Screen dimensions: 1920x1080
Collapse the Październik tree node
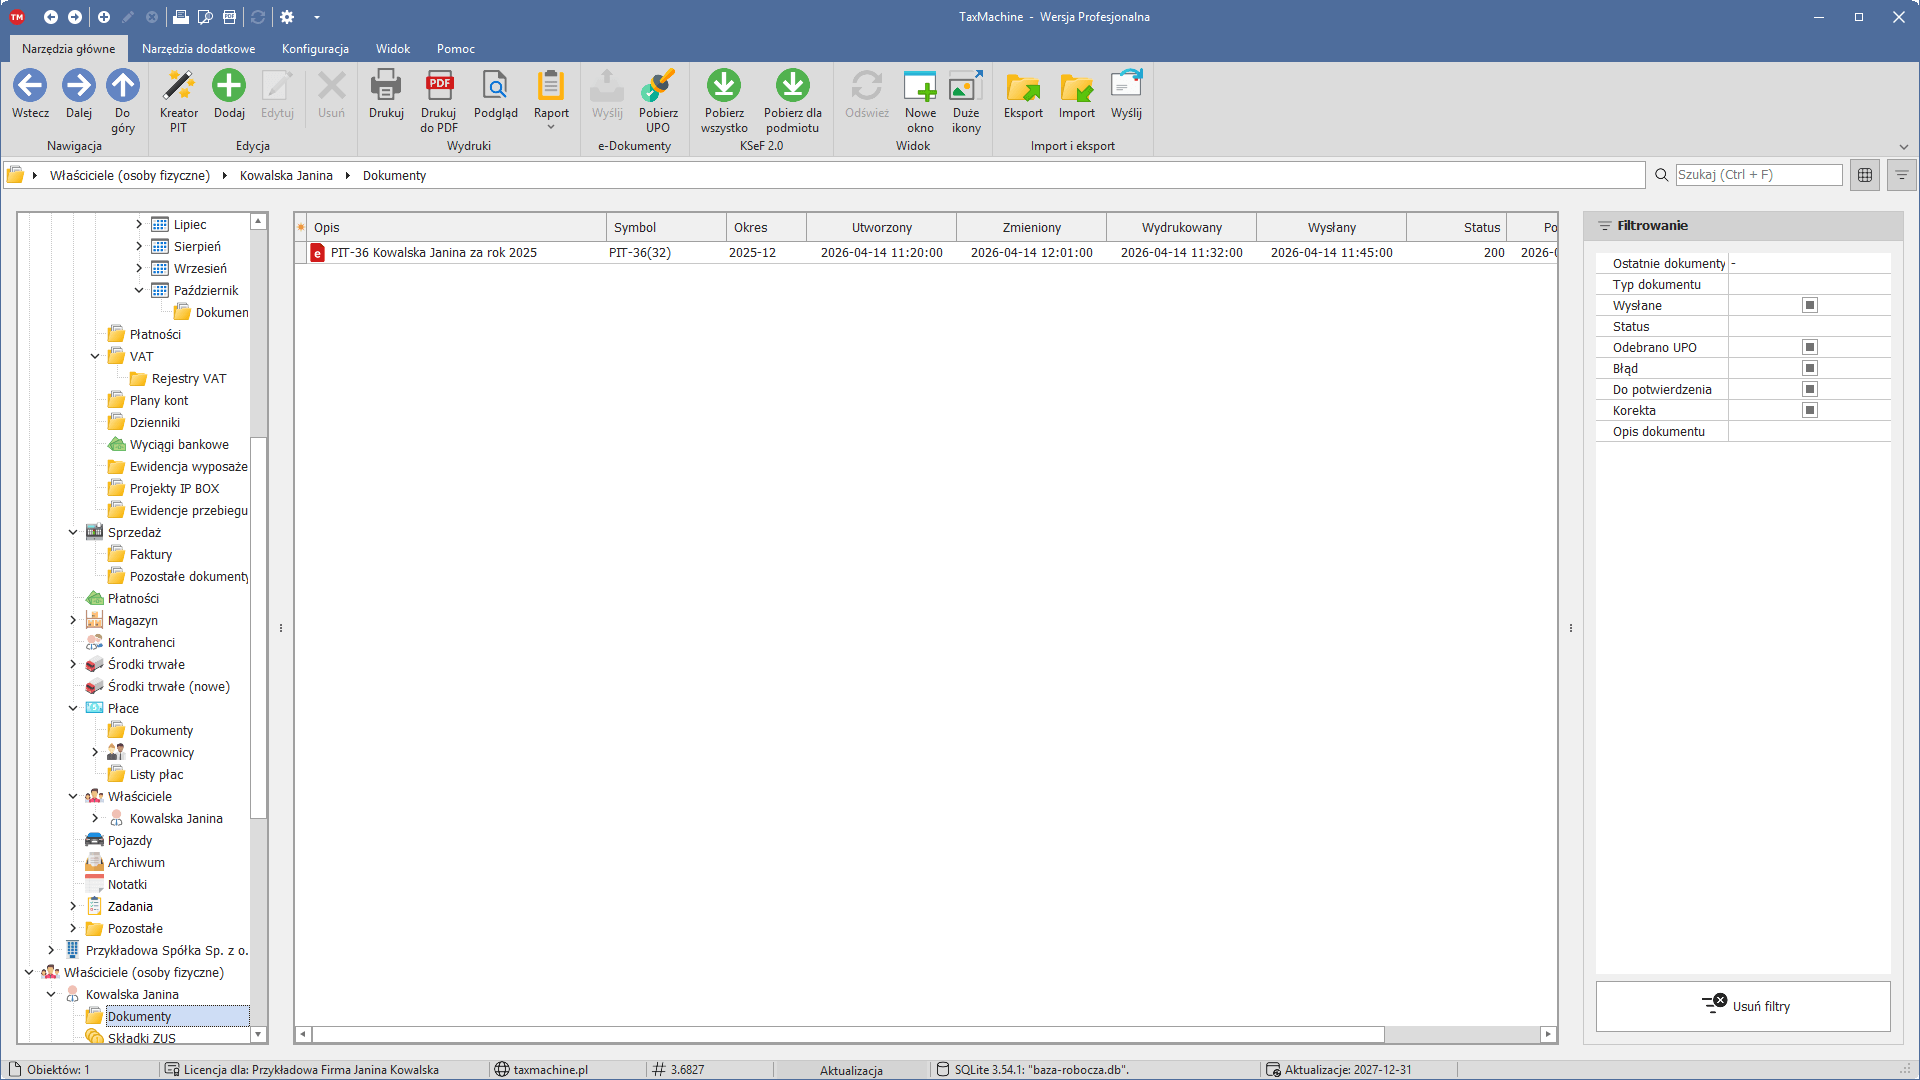pos(139,290)
